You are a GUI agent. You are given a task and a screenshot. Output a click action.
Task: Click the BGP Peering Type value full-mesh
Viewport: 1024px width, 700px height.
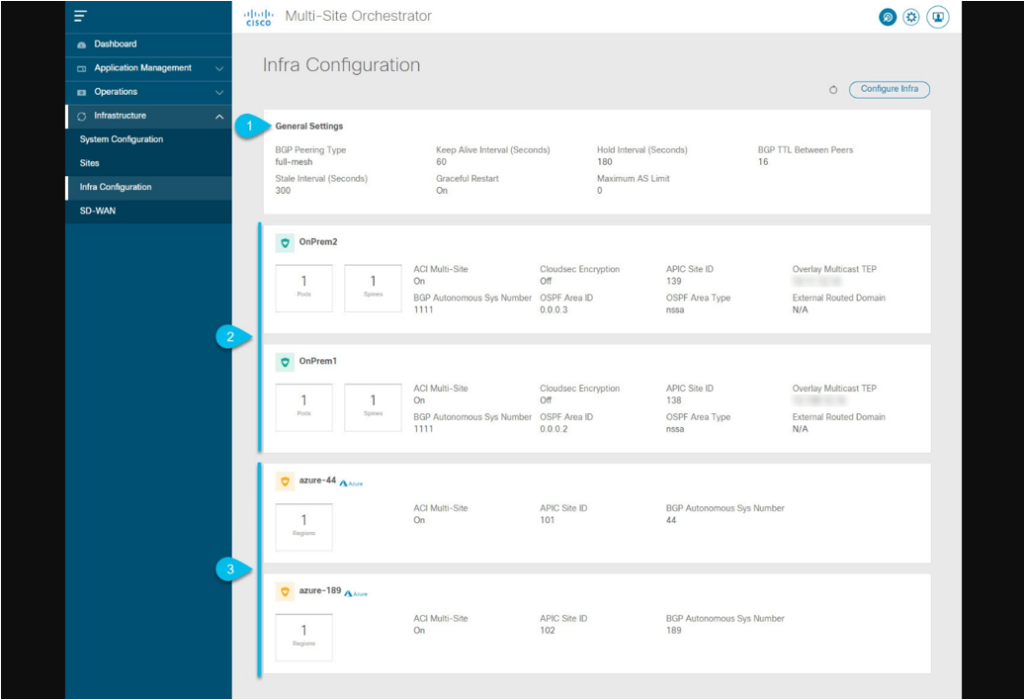tap(294, 162)
